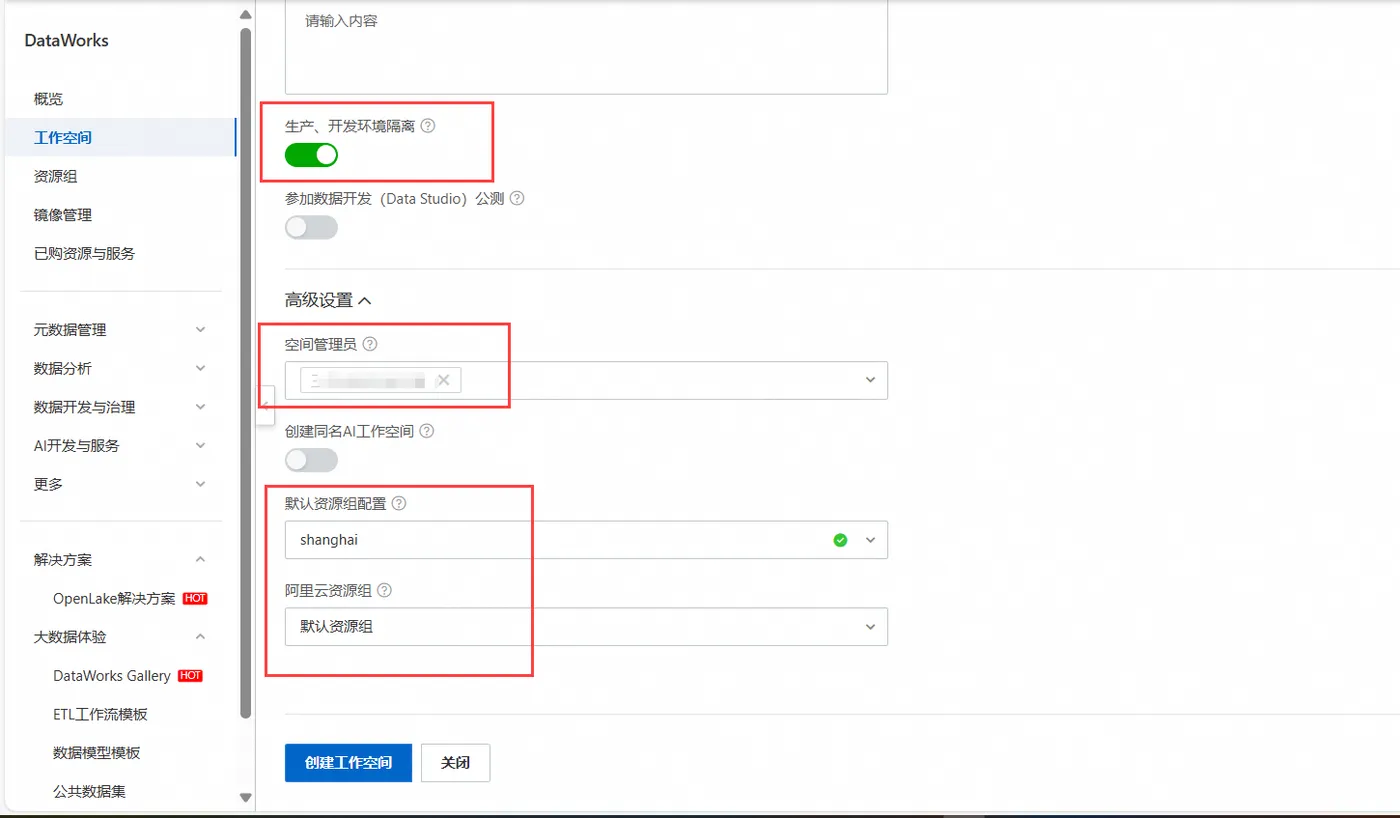Screen dimensions: 1400x818
Task: Click the HOT badge beside OpenLake解决方案
Action: 195,598
